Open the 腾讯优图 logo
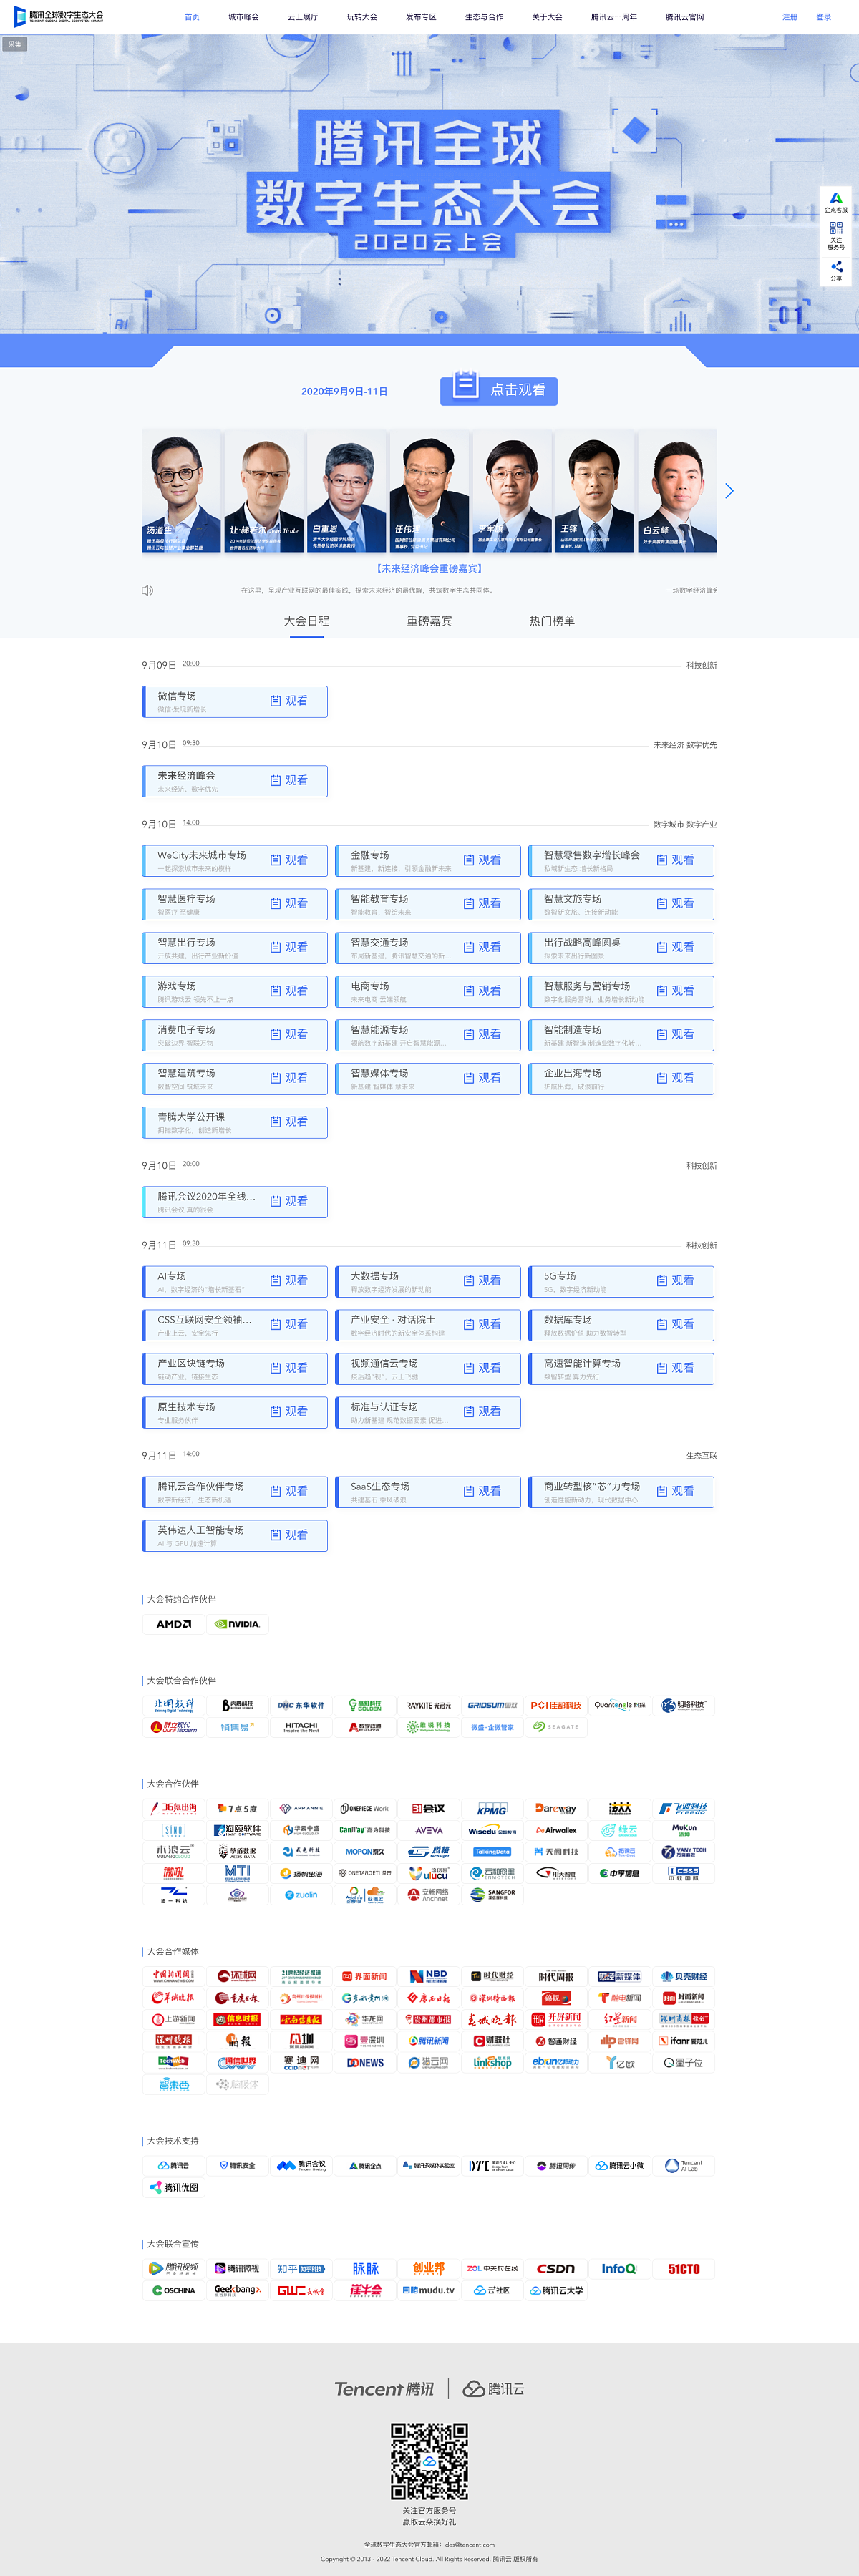 pos(173,2187)
